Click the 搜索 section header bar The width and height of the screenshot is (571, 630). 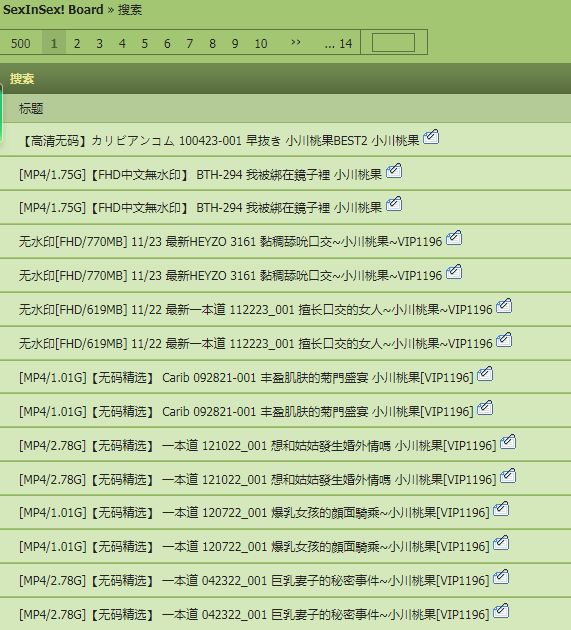click(x=285, y=78)
